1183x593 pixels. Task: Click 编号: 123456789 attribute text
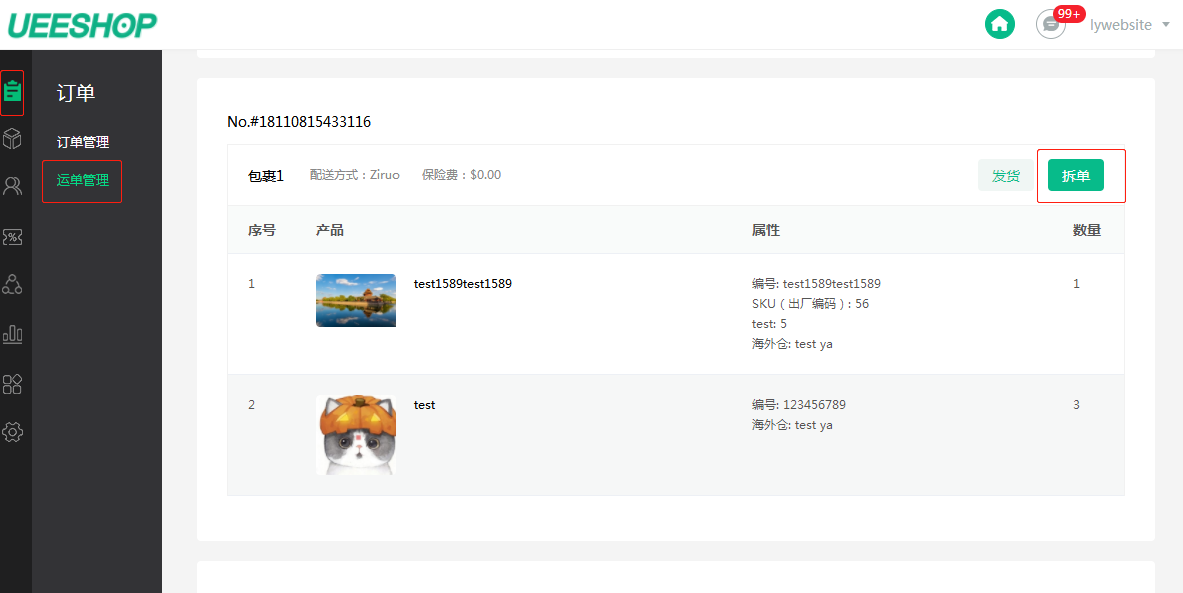click(798, 404)
